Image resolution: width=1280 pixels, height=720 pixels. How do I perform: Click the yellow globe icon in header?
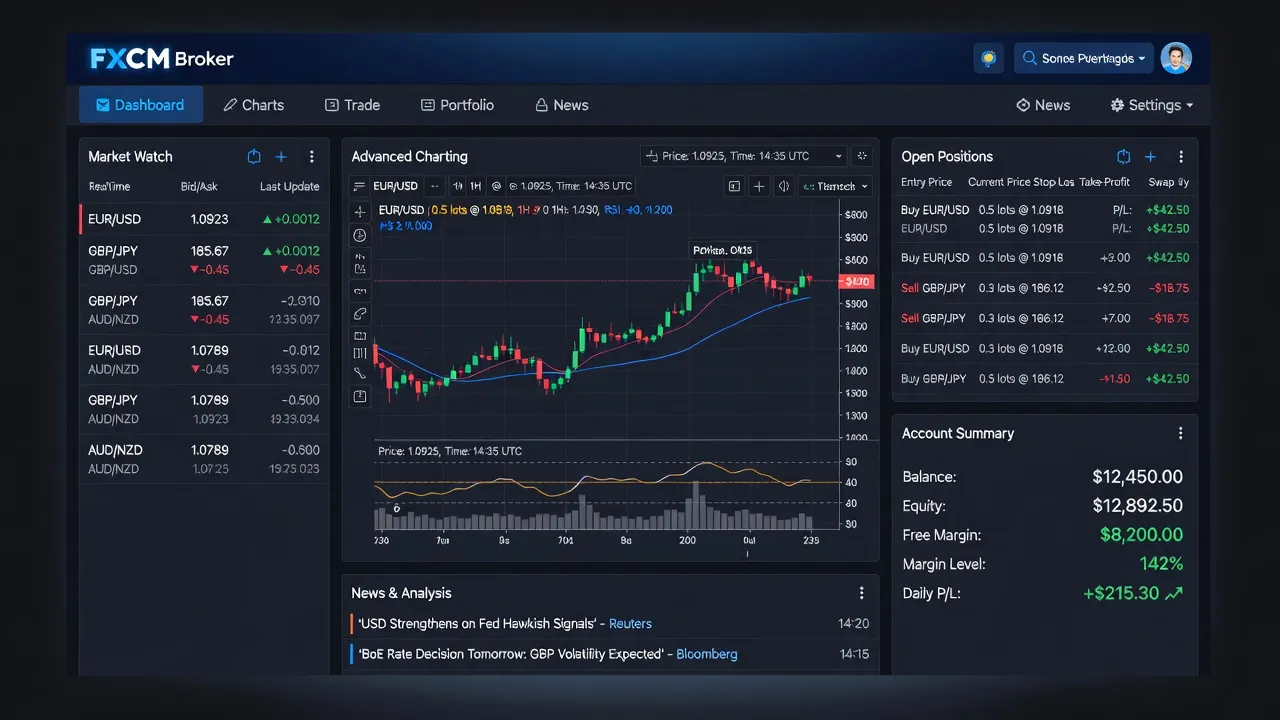(988, 58)
